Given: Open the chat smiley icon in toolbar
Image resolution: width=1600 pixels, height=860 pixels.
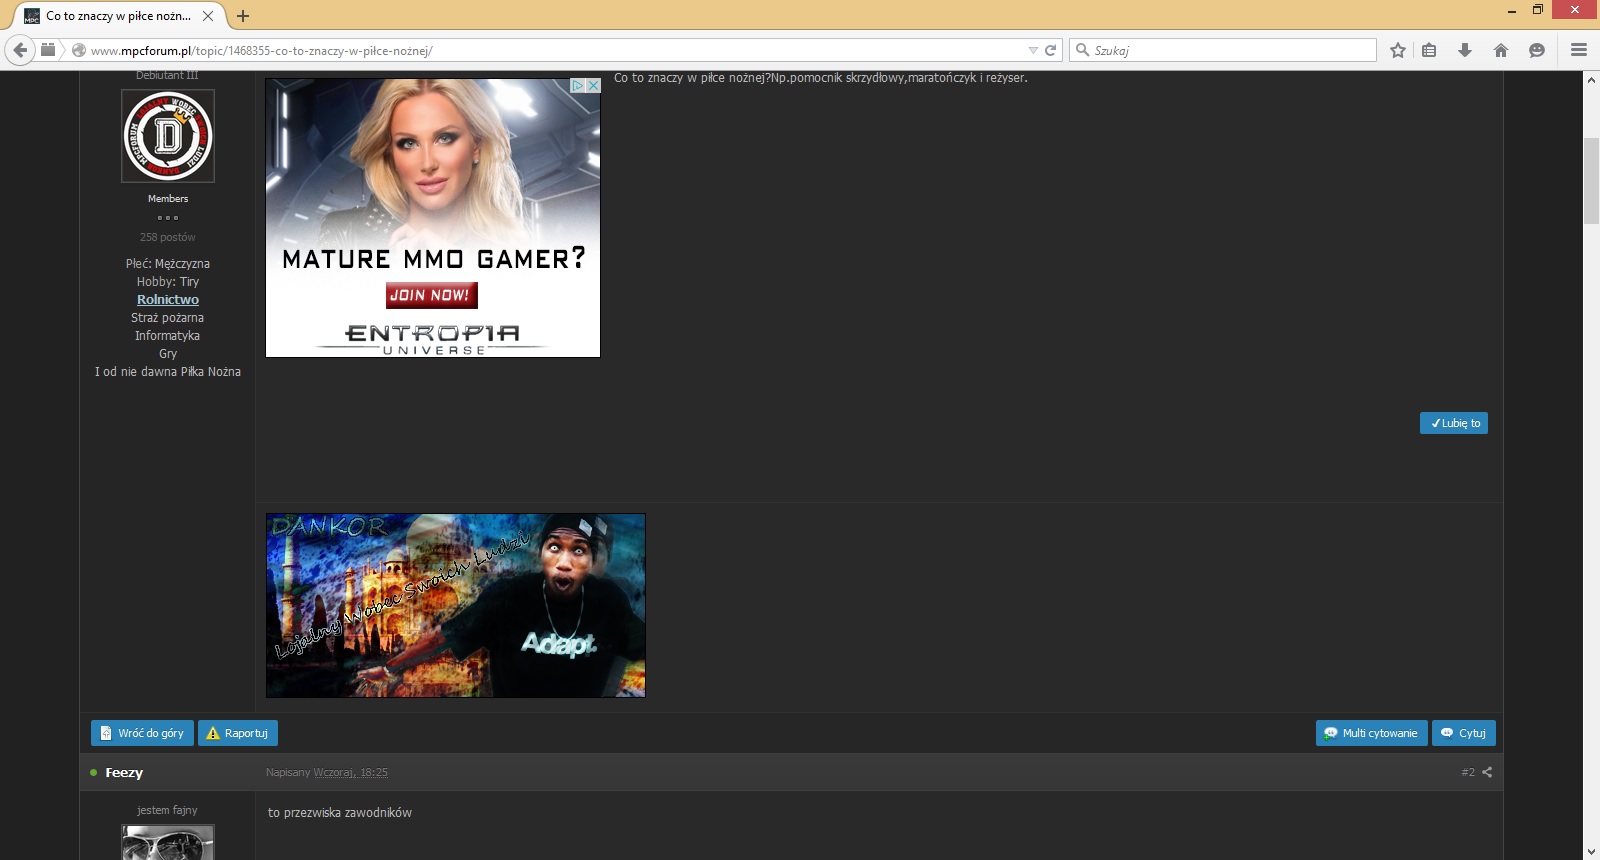Looking at the screenshot, I should pyautogui.click(x=1537, y=50).
